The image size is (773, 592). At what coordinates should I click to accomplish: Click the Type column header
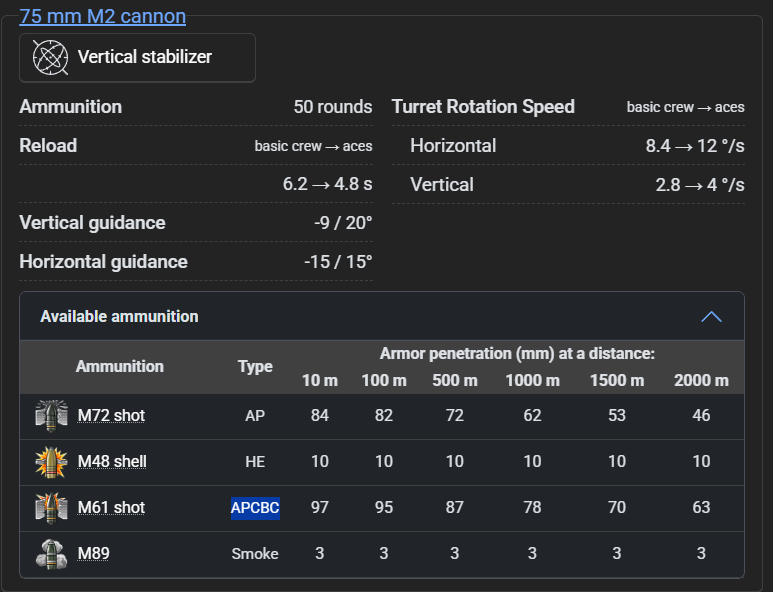click(255, 366)
